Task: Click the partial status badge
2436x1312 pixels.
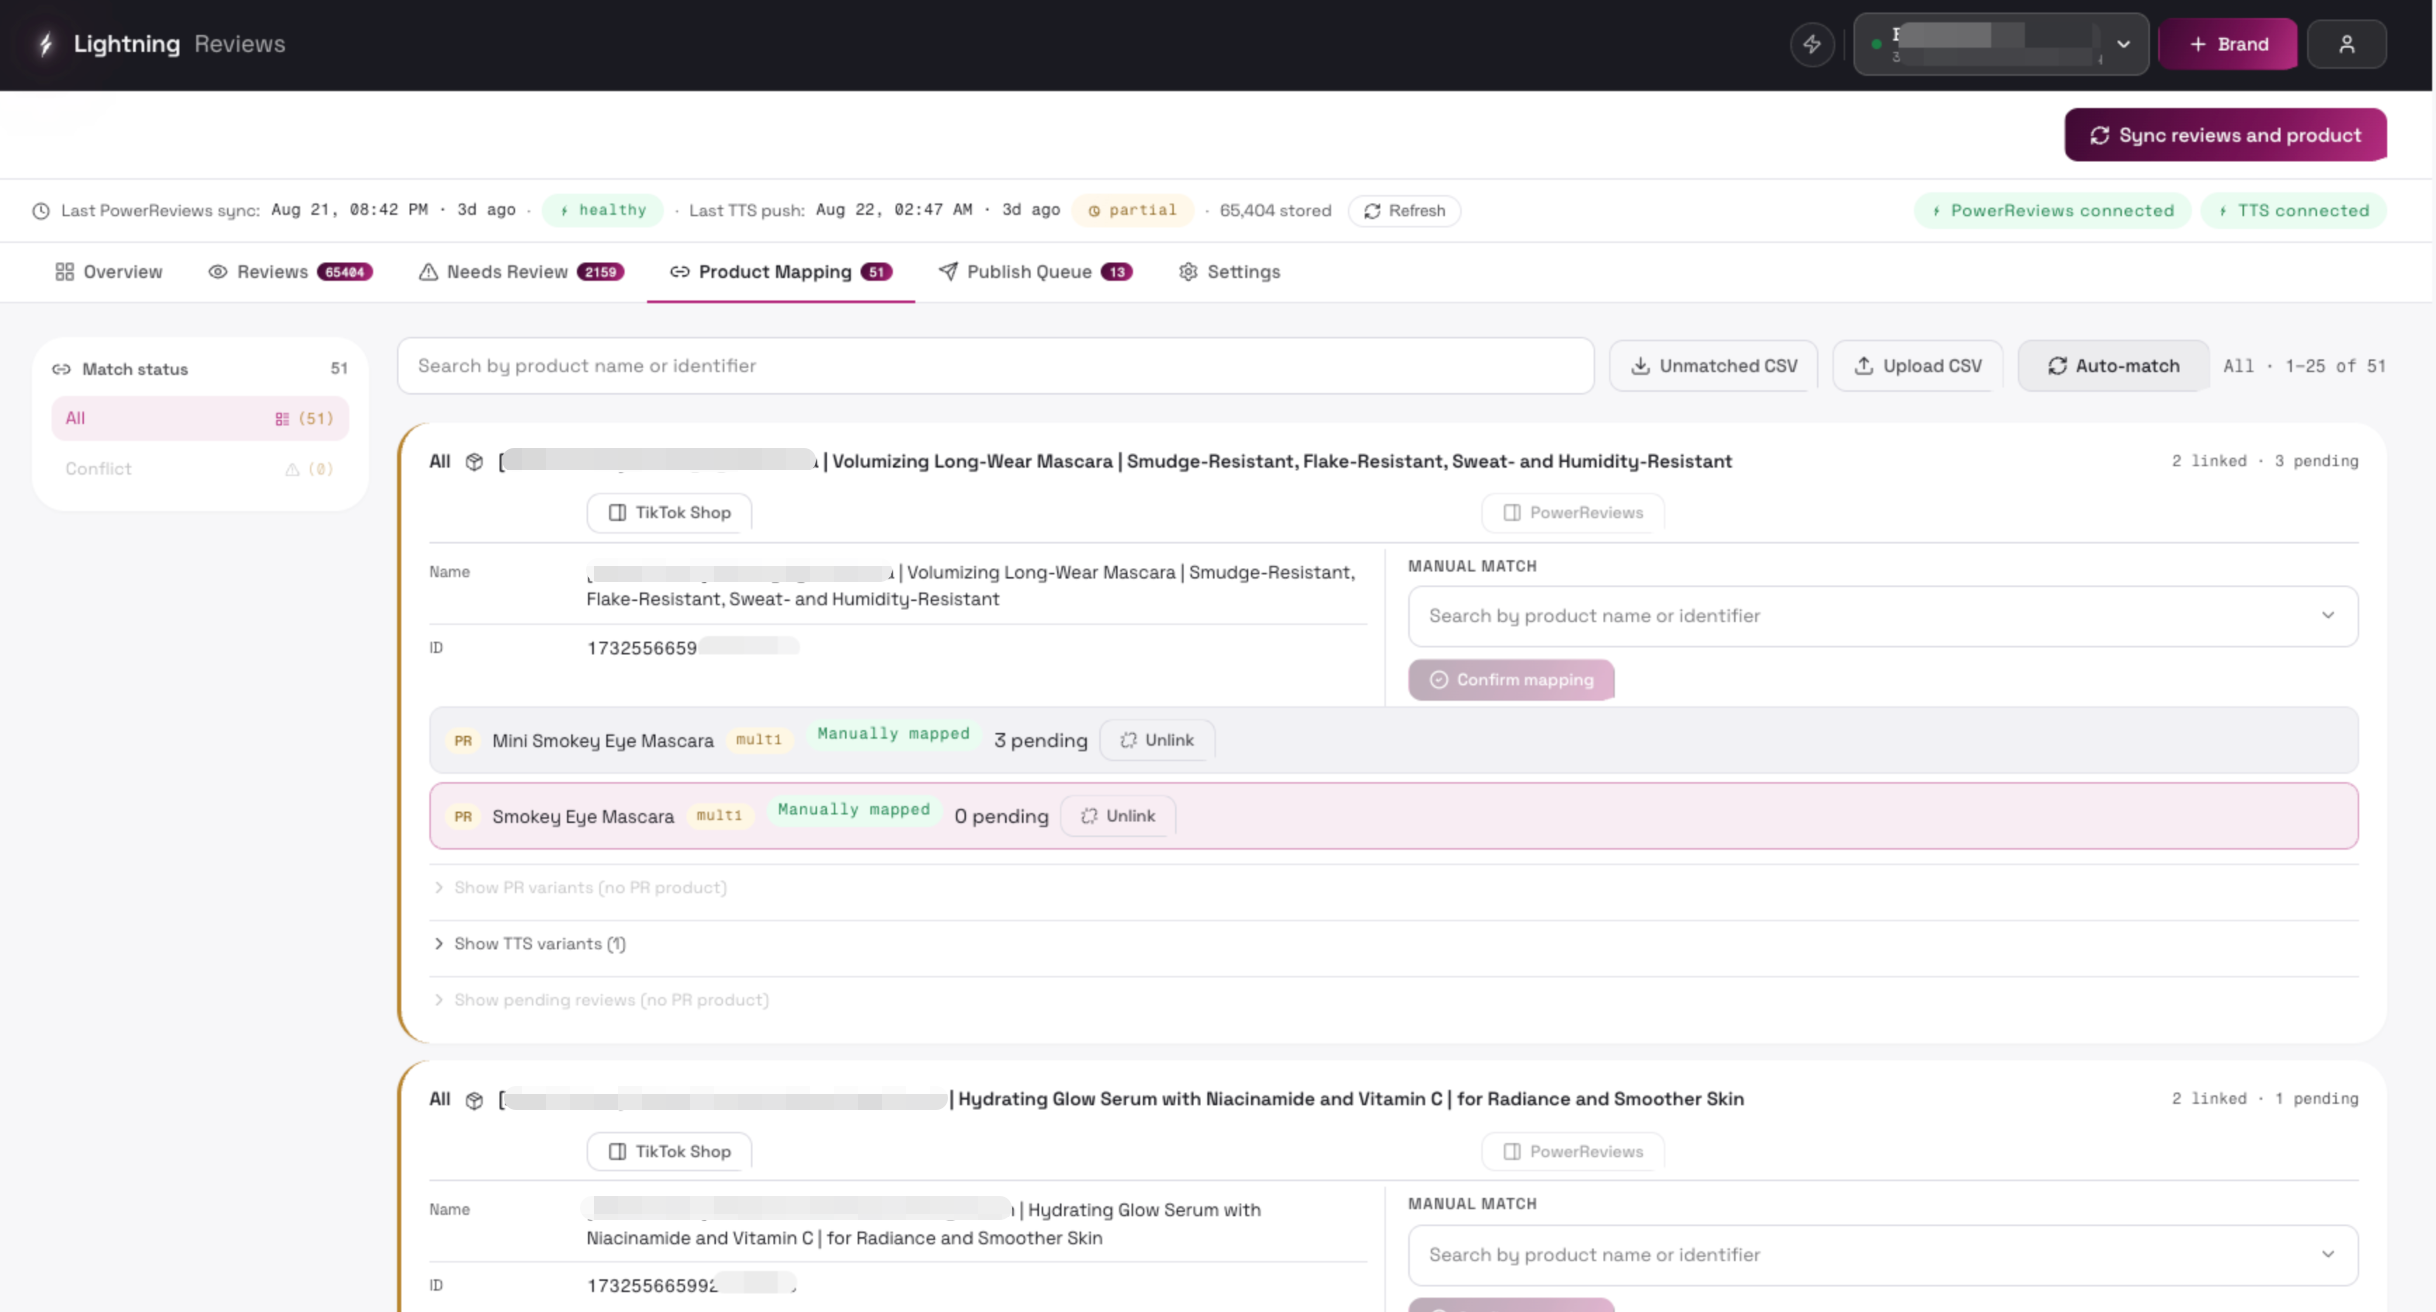Action: click(1133, 210)
